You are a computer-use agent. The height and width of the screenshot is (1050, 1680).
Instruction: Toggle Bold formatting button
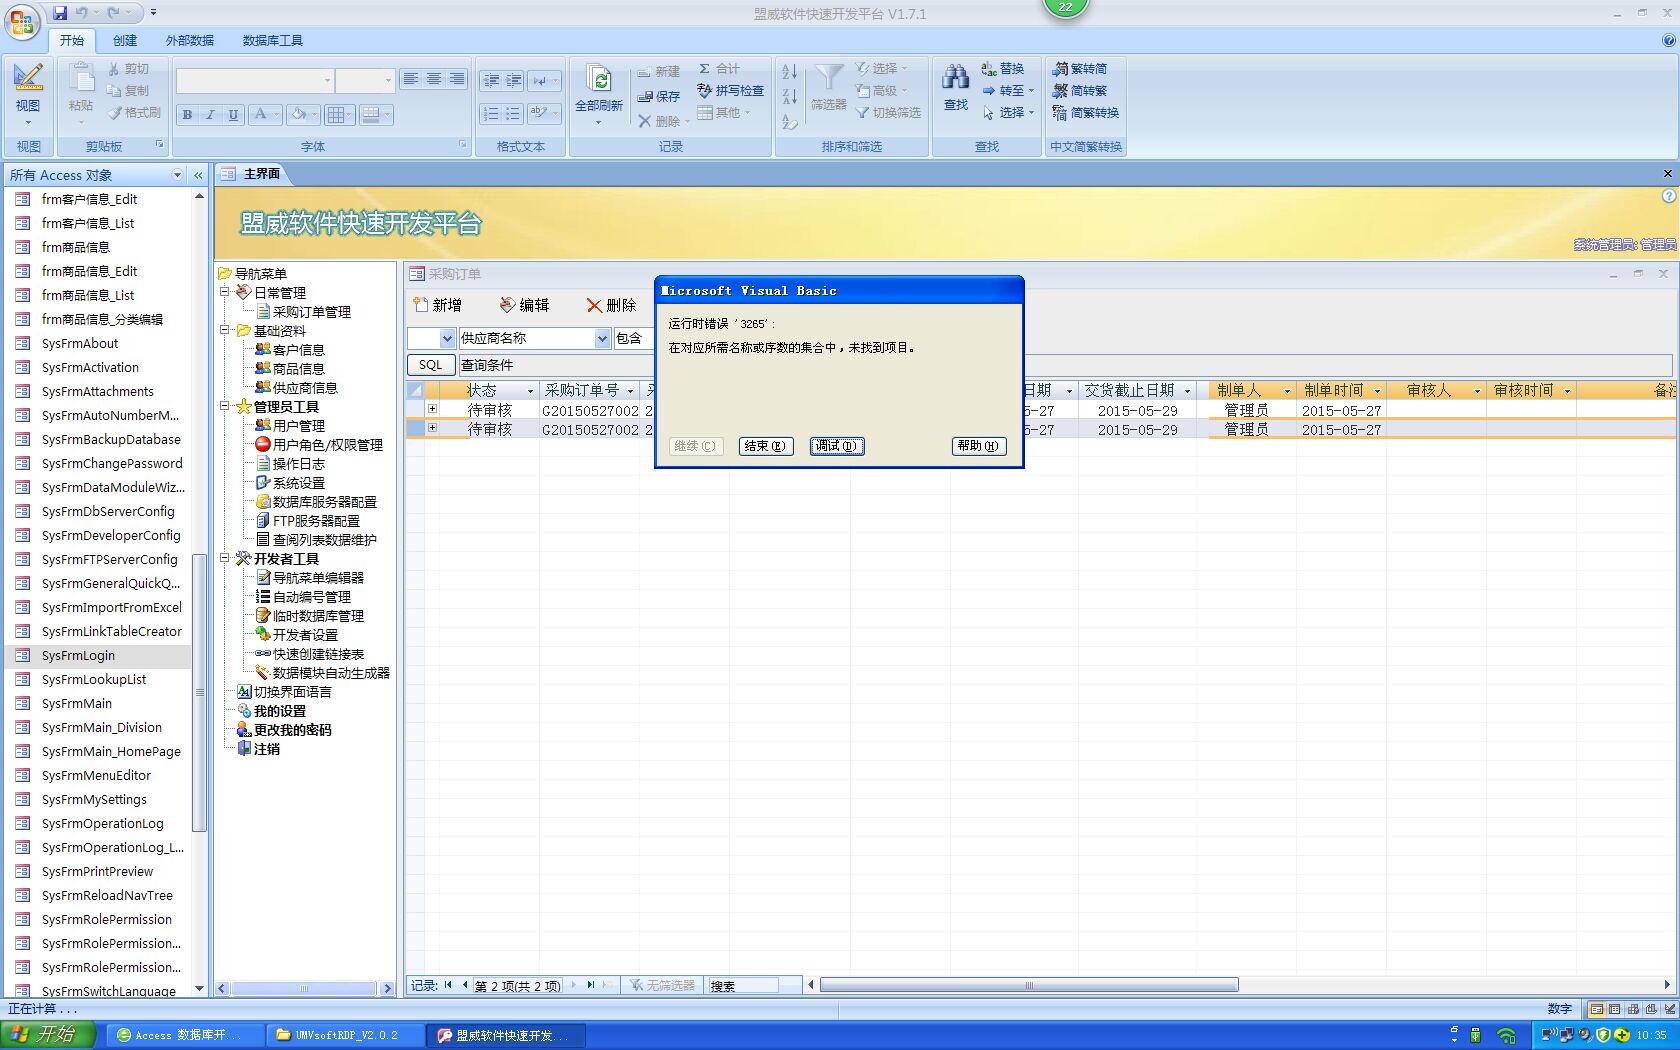tap(187, 115)
